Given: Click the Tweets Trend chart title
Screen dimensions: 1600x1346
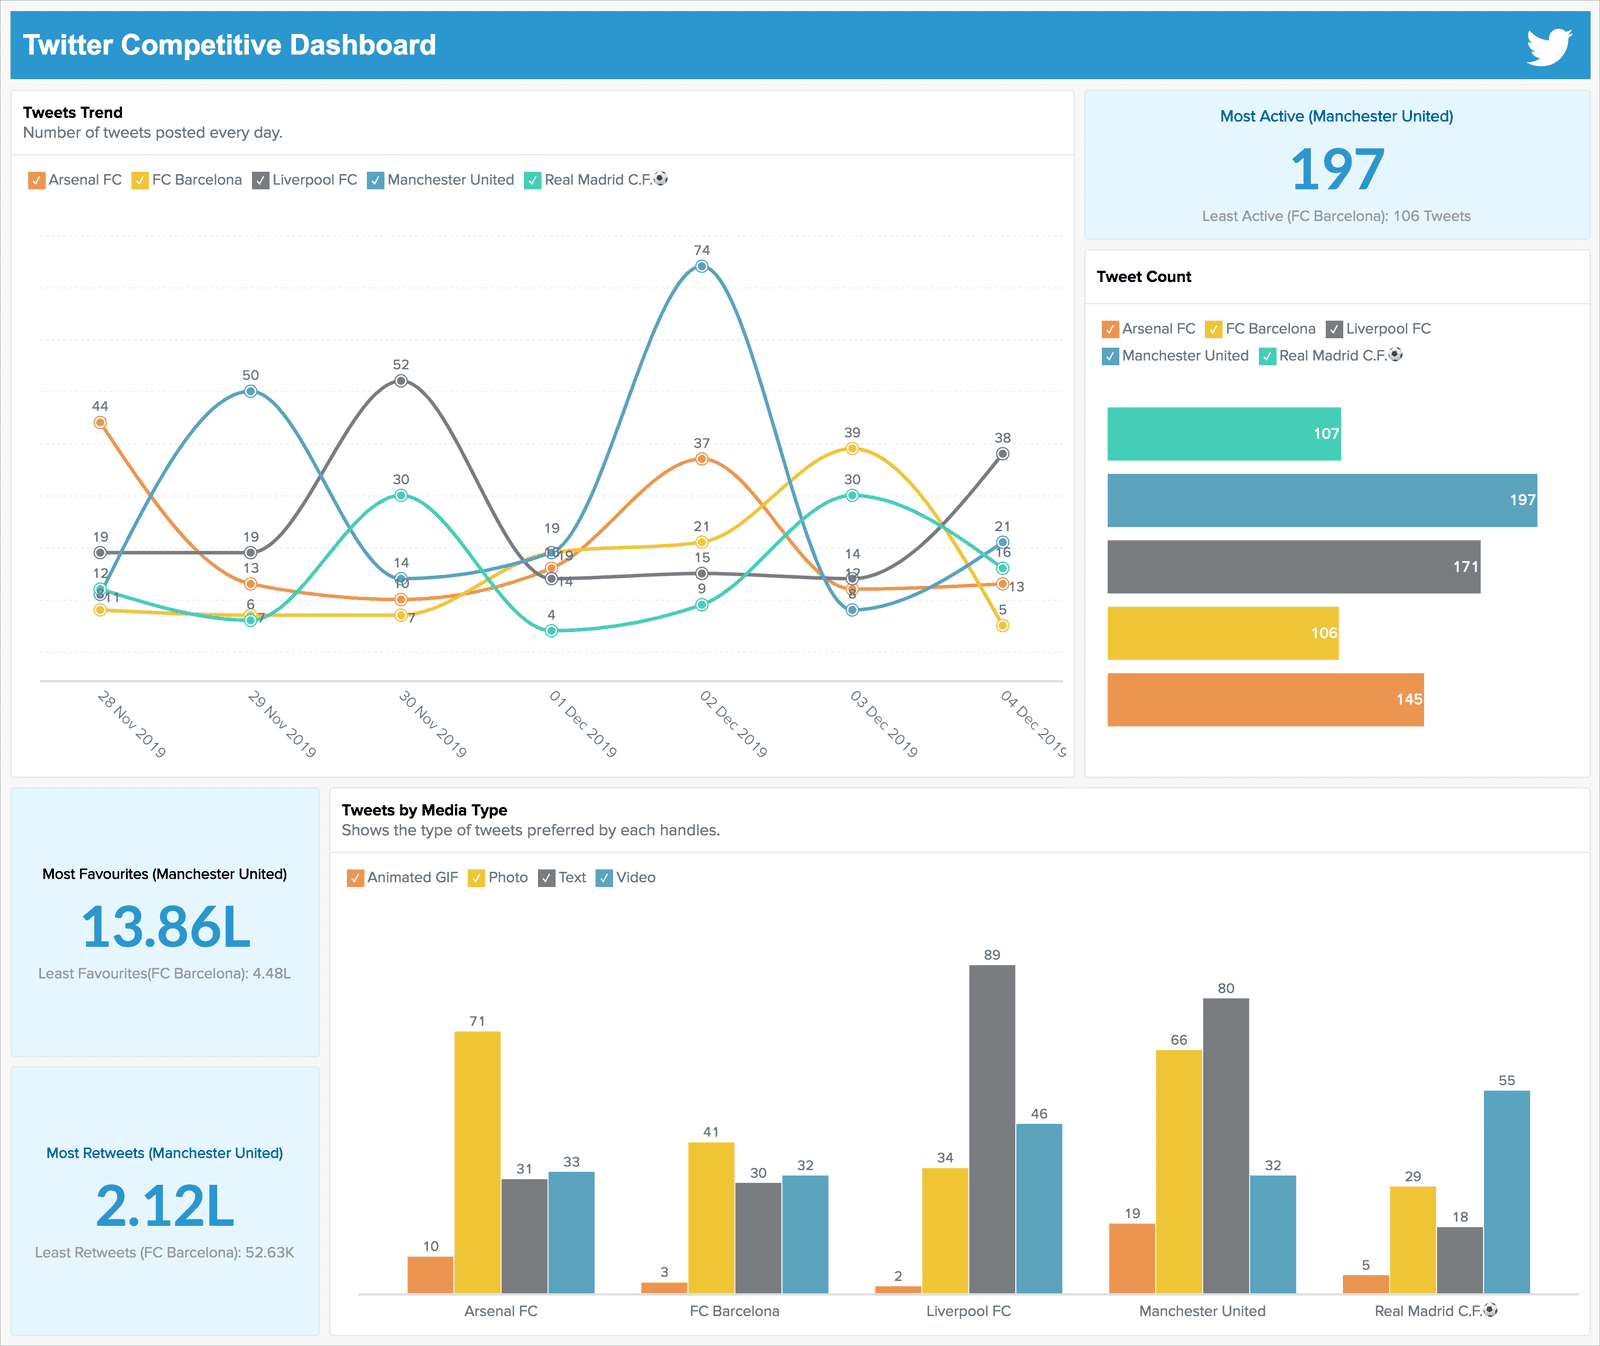Looking at the screenshot, I should (73, 113).
